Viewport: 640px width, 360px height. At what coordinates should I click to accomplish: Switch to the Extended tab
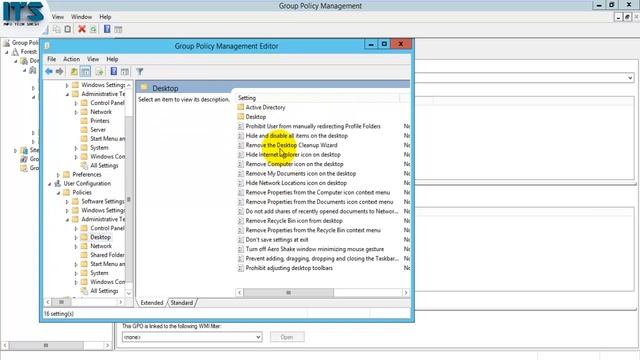click(151, 303)
